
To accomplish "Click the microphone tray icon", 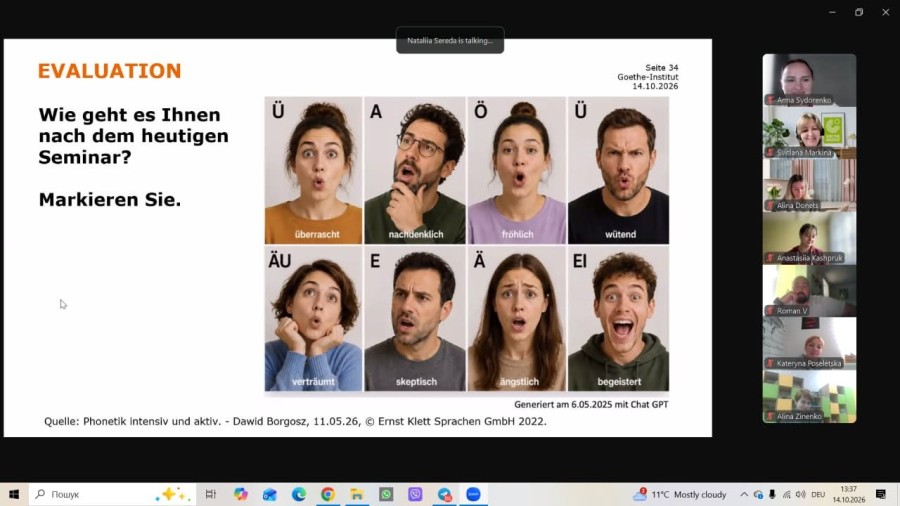I will click(772, 494).
